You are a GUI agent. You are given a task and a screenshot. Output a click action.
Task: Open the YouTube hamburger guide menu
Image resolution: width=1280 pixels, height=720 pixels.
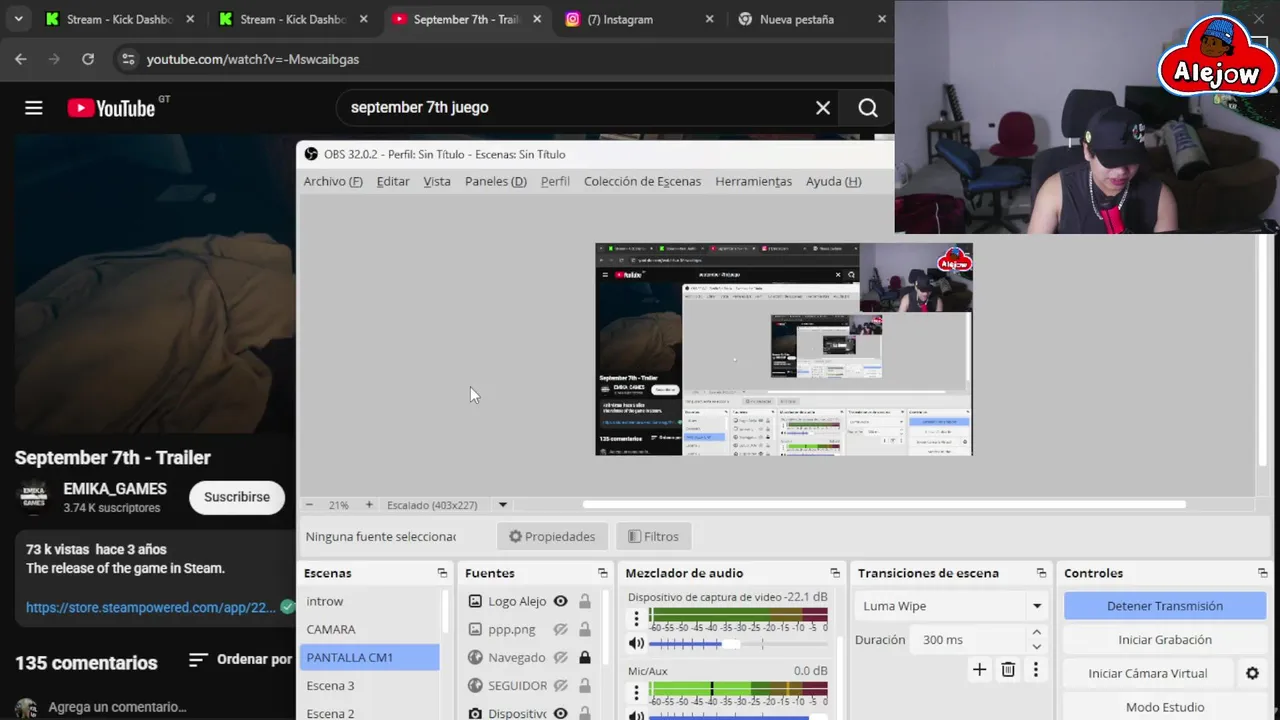[x=34, y=108]
